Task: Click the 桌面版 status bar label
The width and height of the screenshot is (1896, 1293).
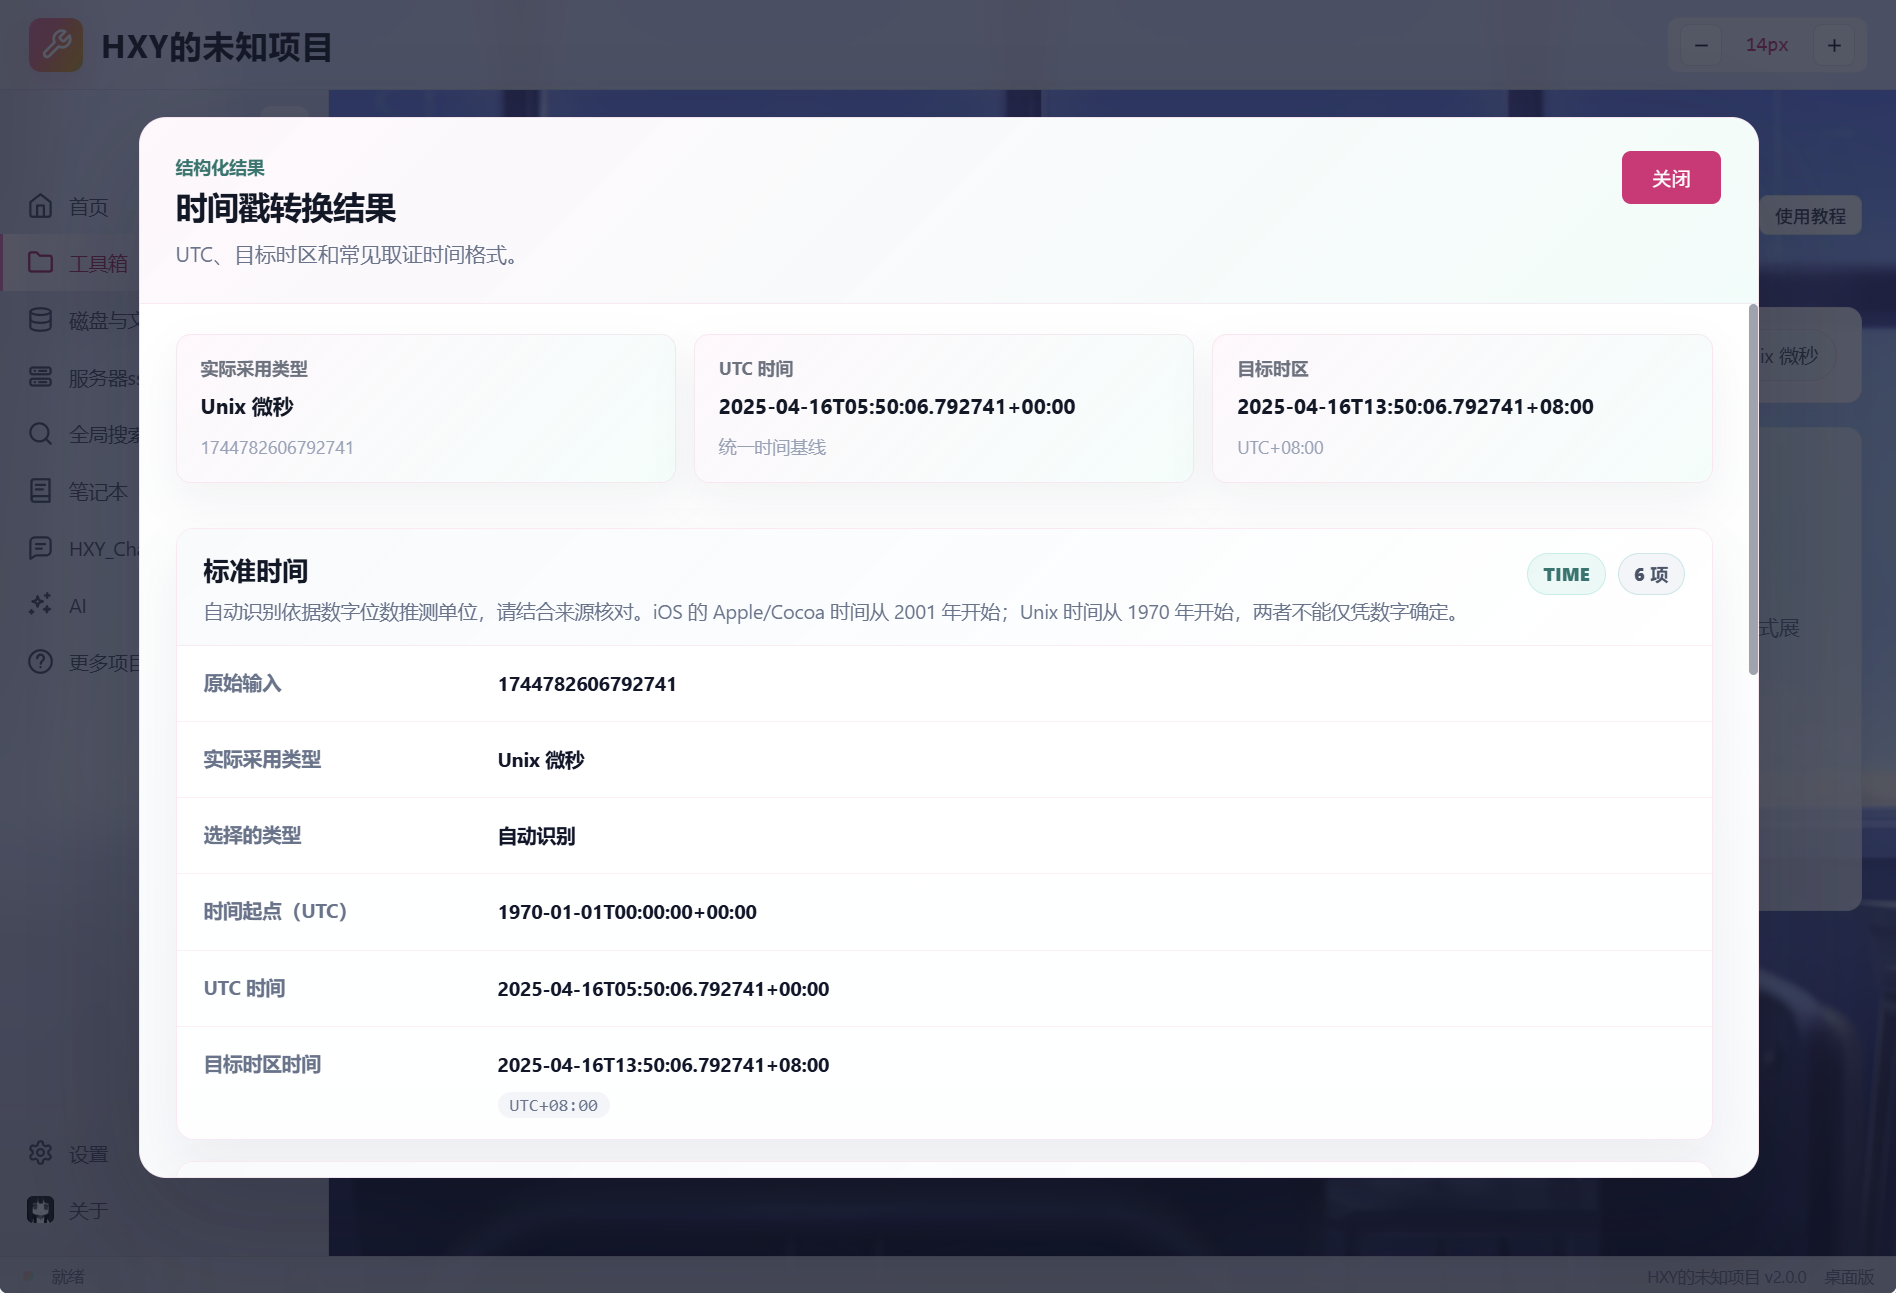Action: [x=1849, y=1277]
